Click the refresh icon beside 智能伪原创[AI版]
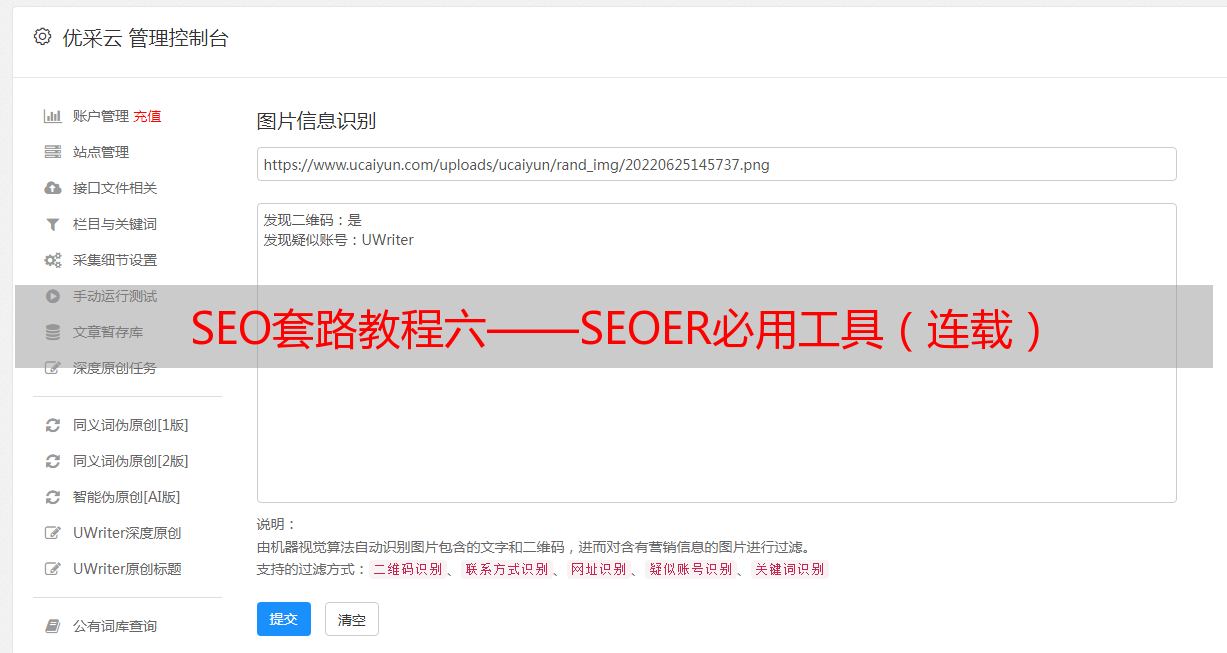 [x=53, y=497]
